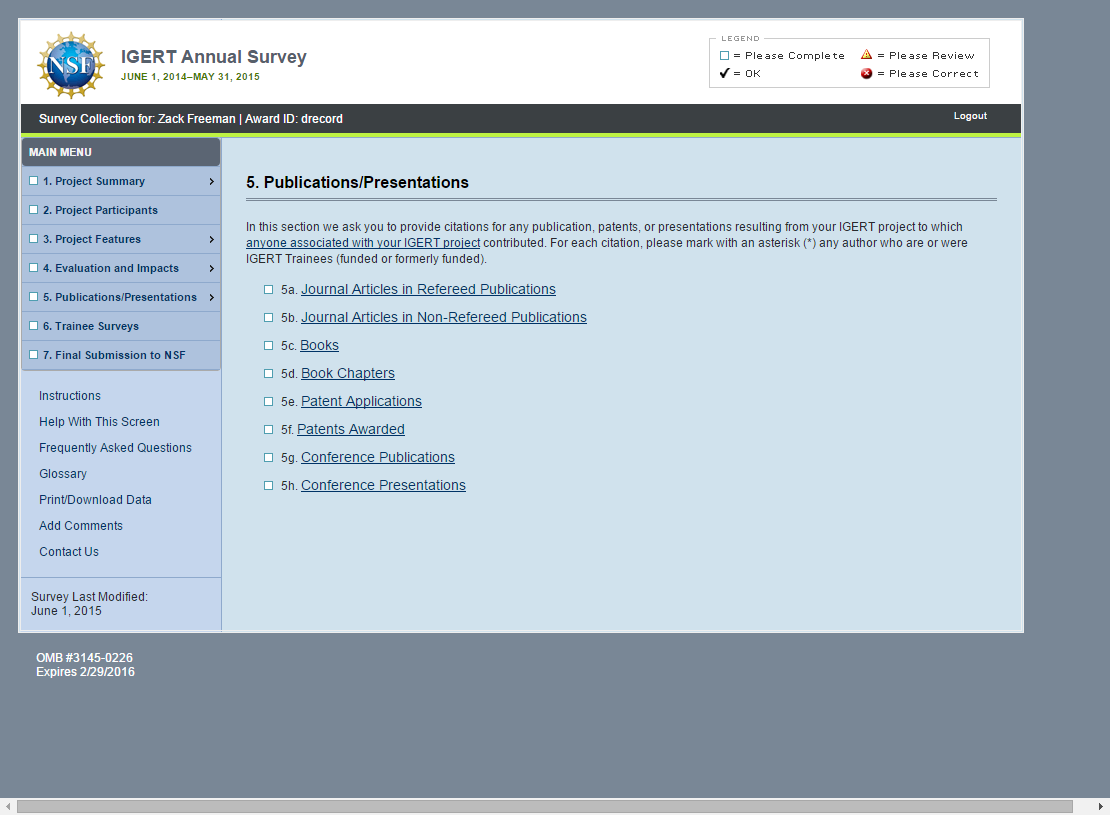Expand the Project Summary submenu arrow
Viewport: 1110px width, 815px height.
pos(212,182)
